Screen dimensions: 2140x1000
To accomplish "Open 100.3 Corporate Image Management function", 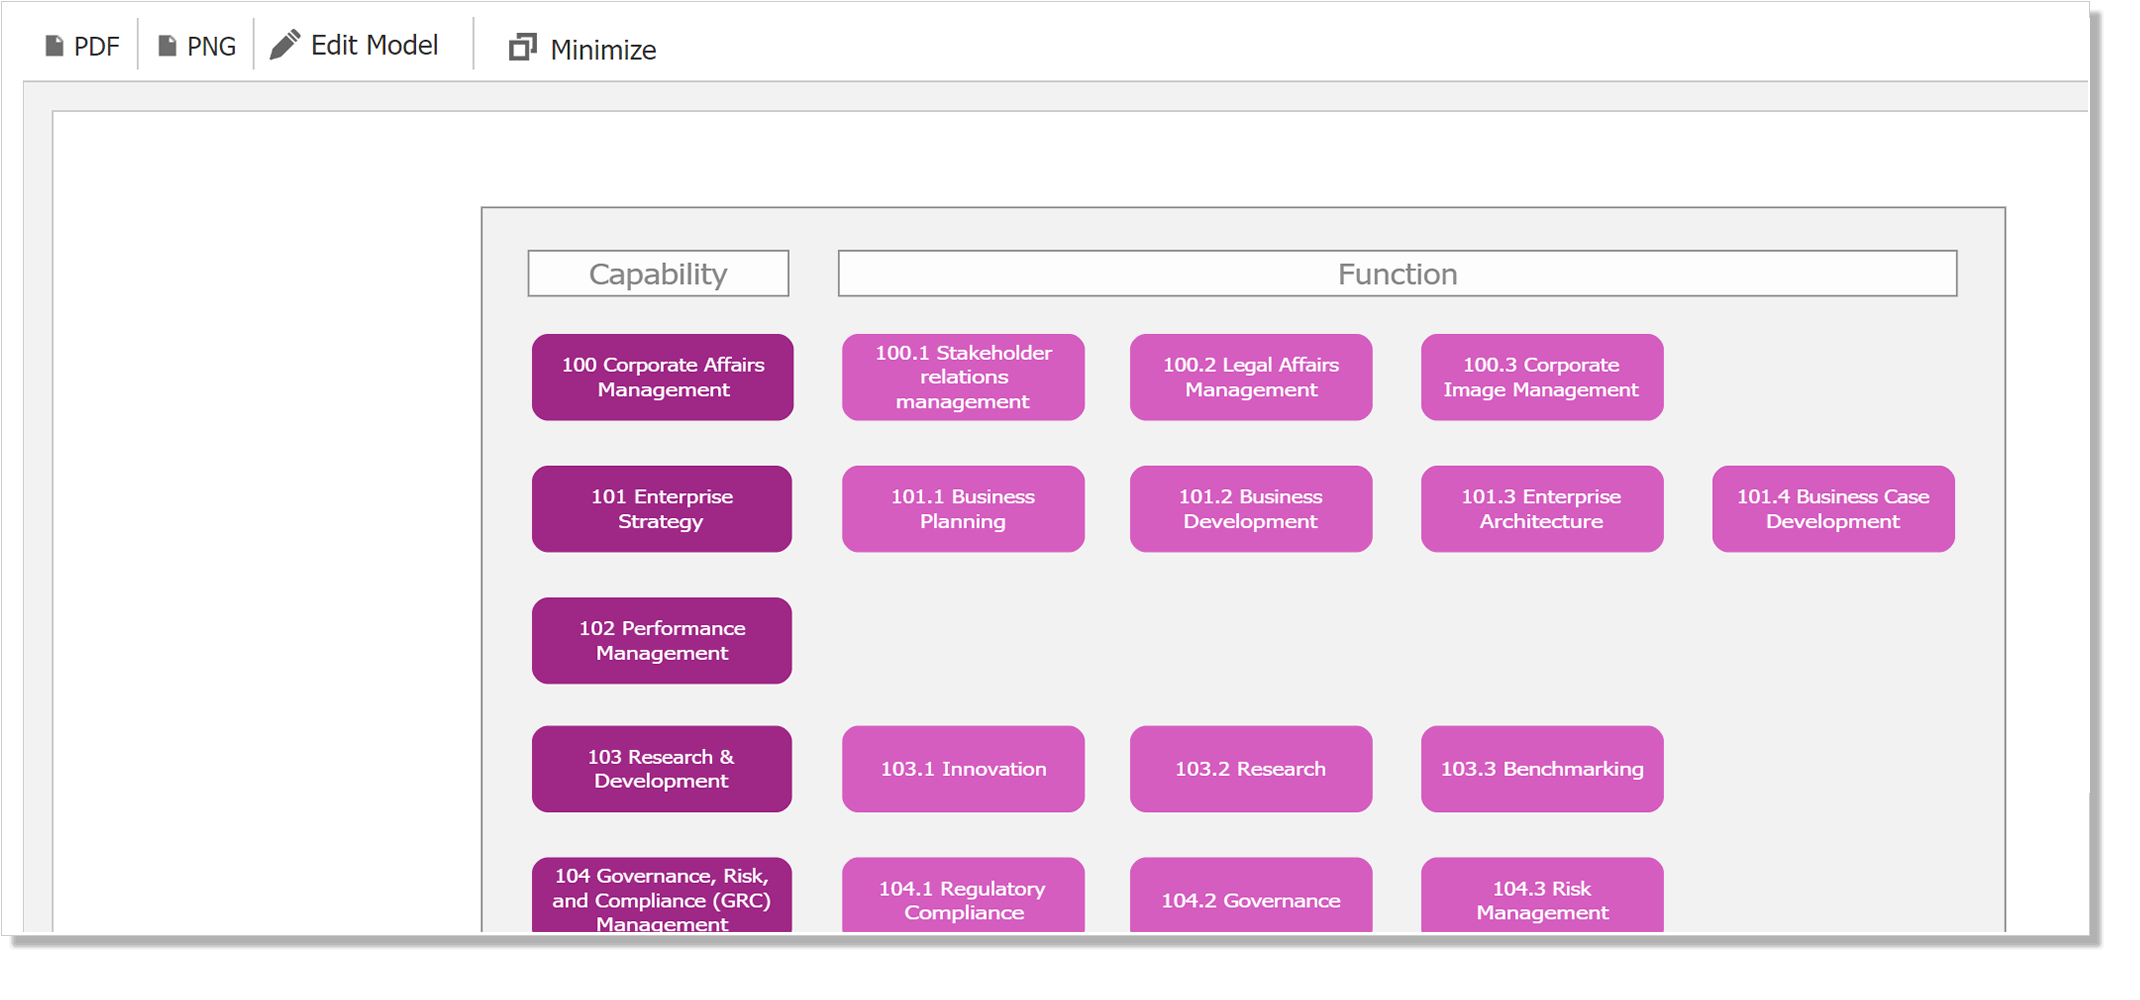I will (x=1542, y=377).
